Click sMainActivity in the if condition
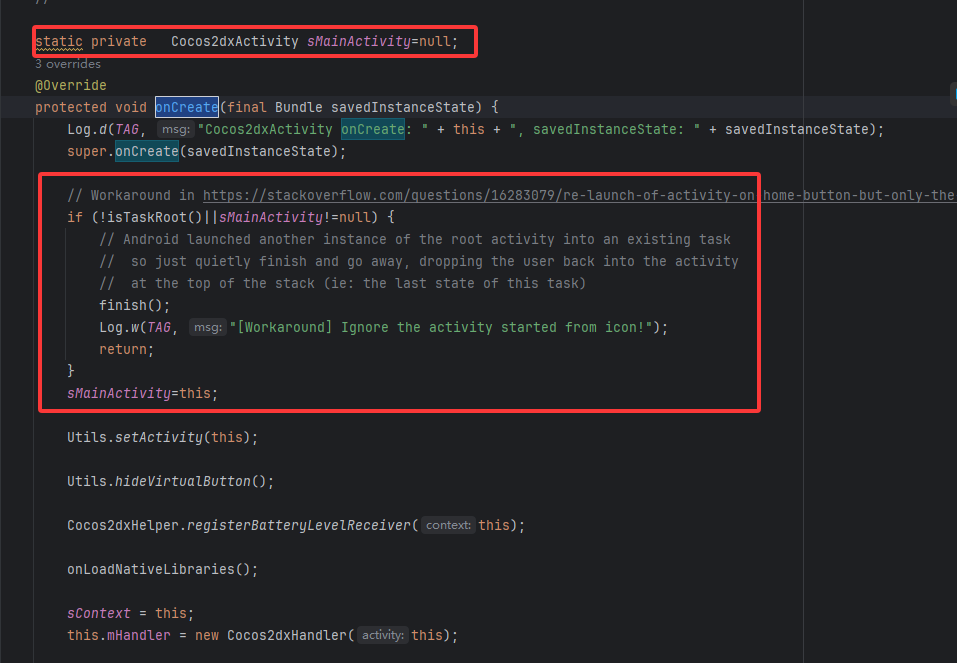The width and height of the screenshot is (957, 663). (270, 217)
